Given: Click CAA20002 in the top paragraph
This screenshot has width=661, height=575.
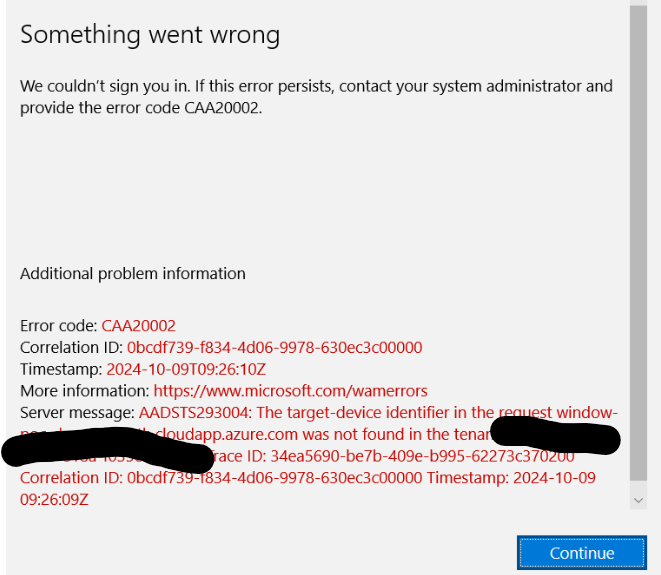Looking at the screenshot, I should click(223, 108).
